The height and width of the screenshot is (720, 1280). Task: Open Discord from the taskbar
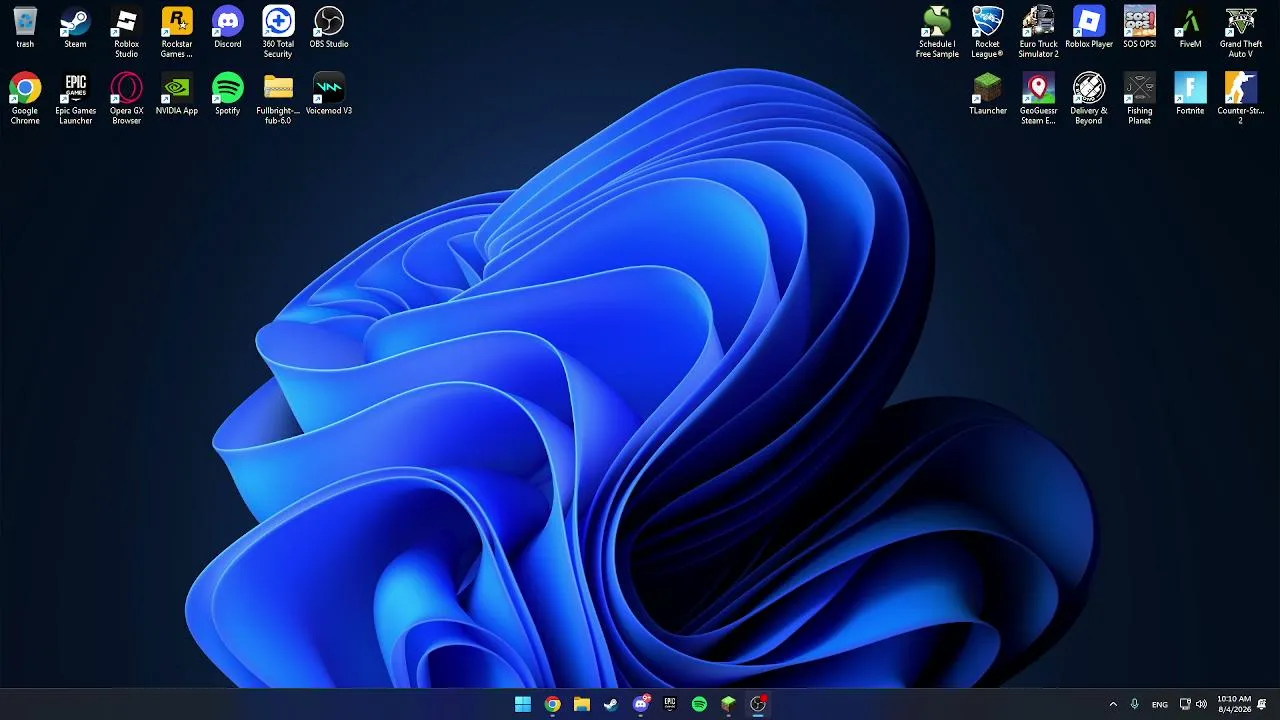pyautogui.click(x=640, y=704)
